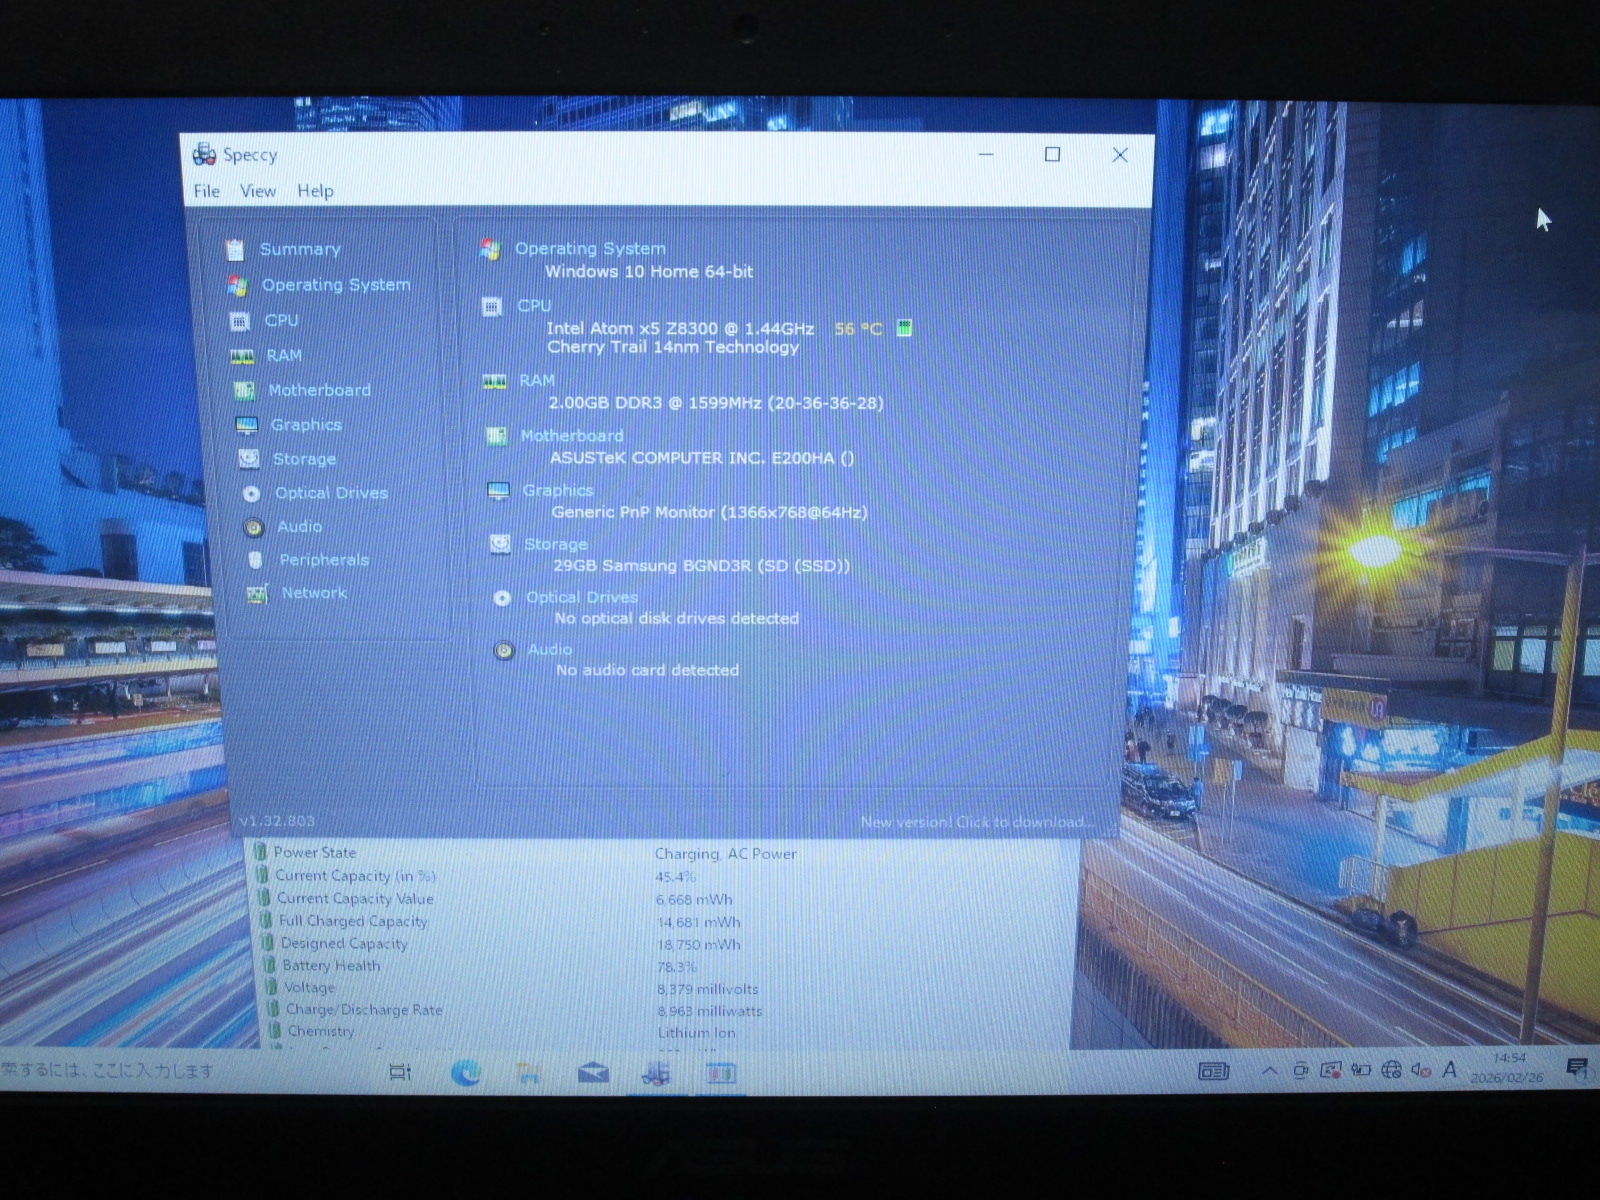Select Summary in the Speccy sidebar

(x=299, y=249)
